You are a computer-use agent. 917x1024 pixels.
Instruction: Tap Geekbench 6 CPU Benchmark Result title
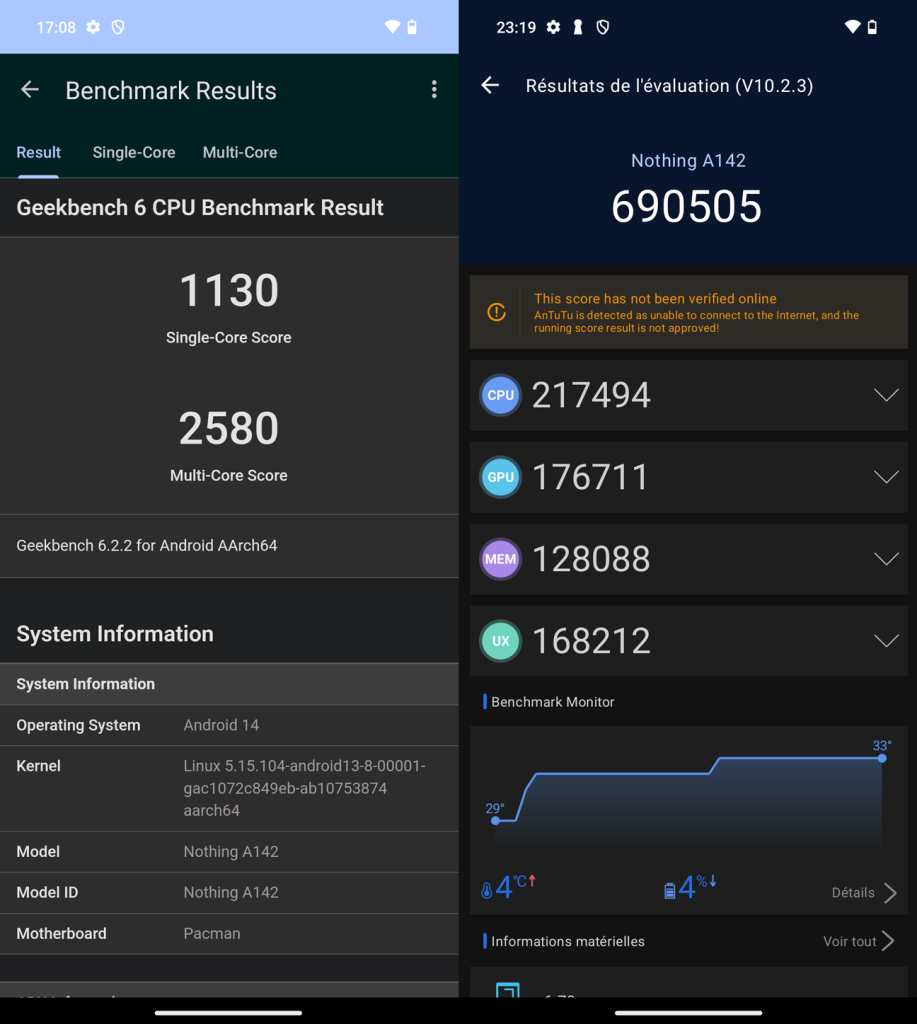[200, 208]
